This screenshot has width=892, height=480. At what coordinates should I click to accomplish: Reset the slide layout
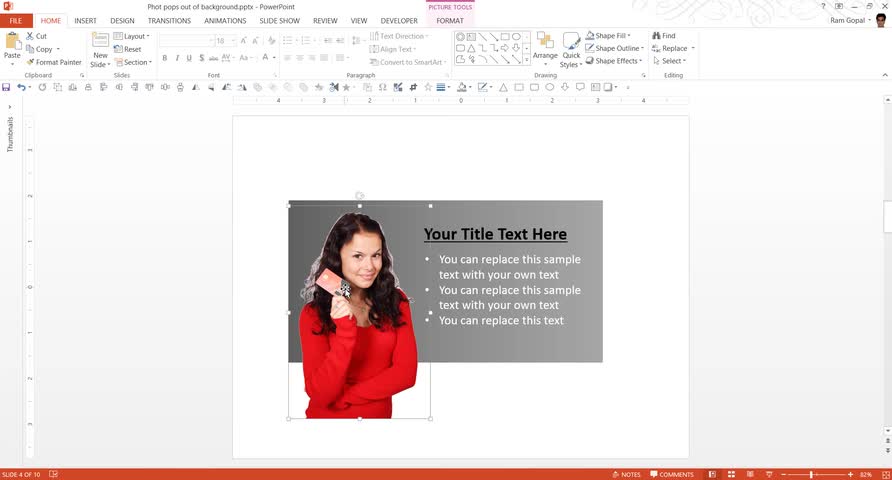[x=127, y=49]
